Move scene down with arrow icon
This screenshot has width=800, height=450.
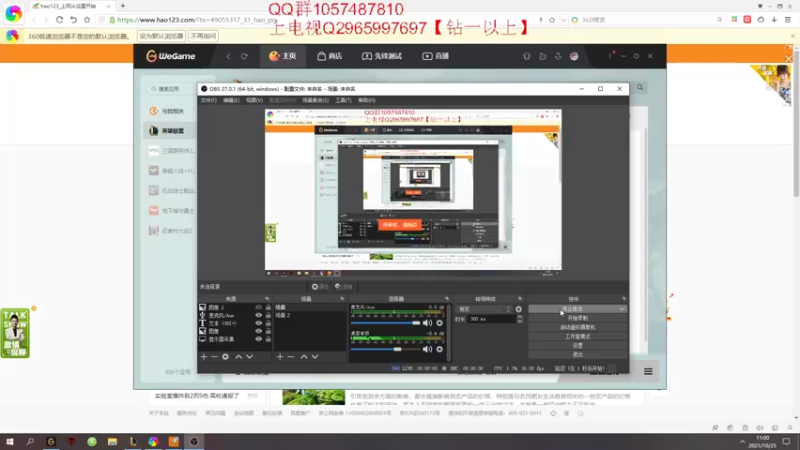315,357
